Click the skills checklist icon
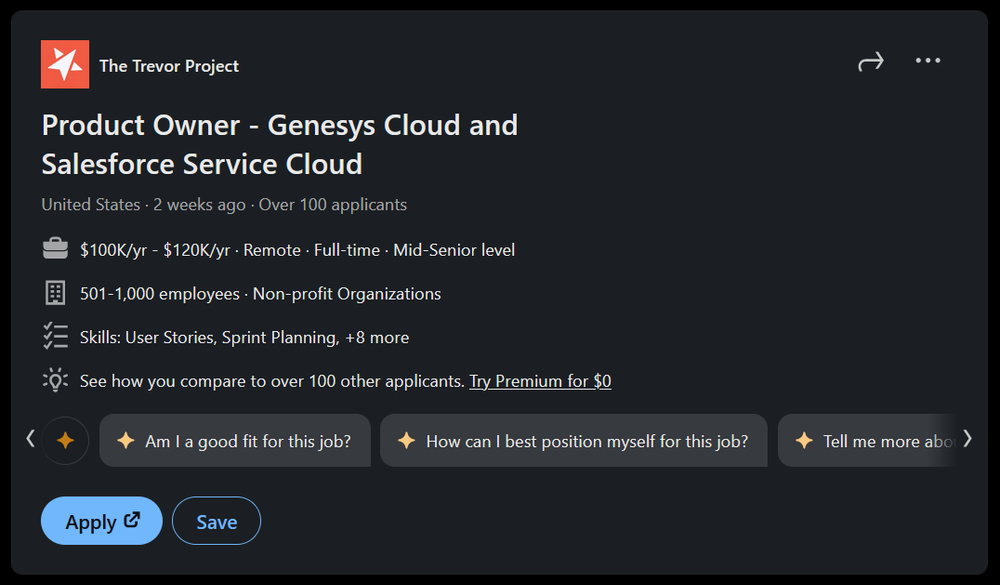Image resolution: width=1000 pixels, height=585 pixels. tap(55, 337)
